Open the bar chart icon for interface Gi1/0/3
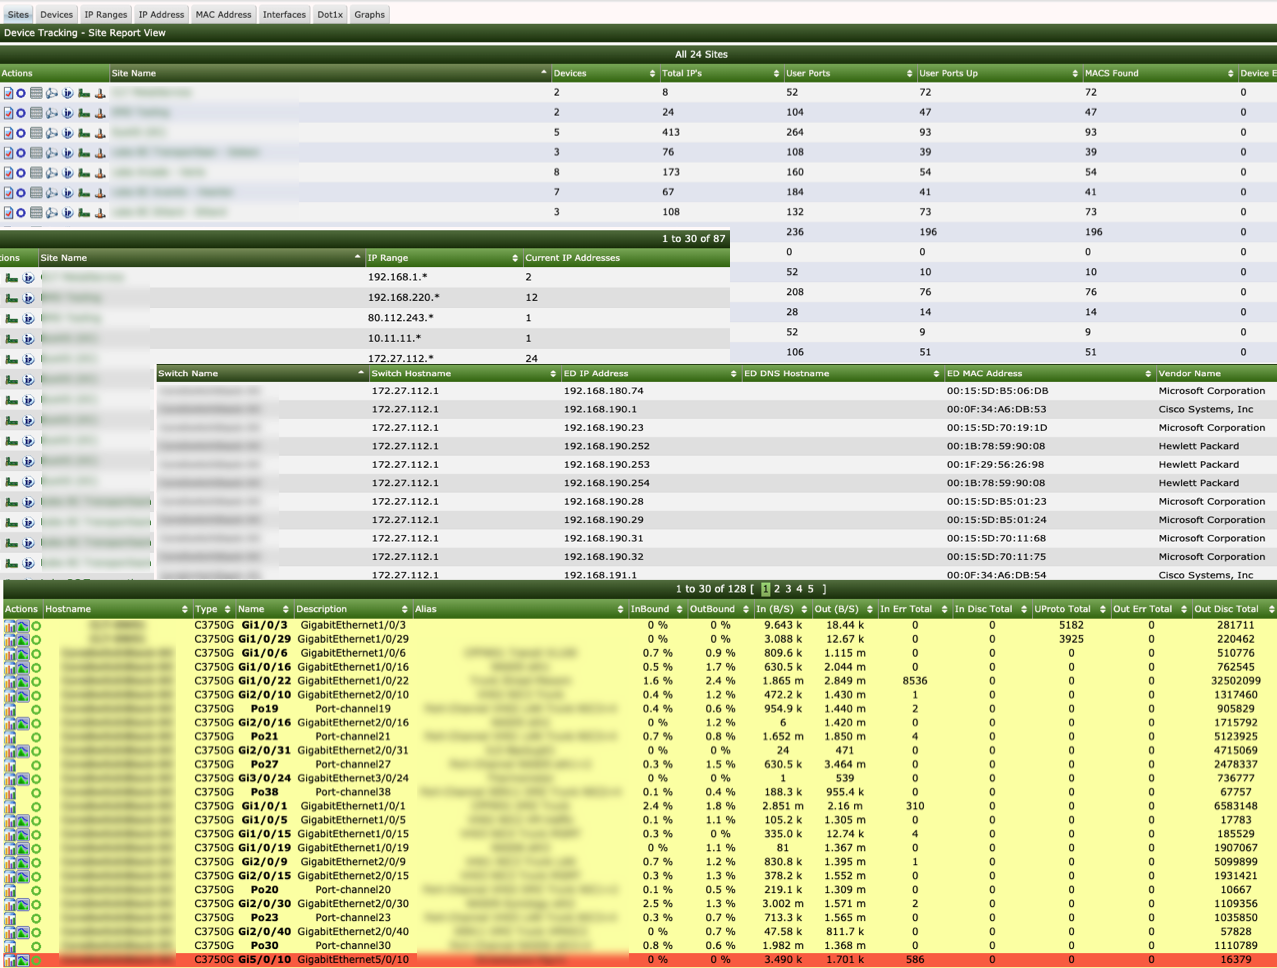The image size is (1277, 968). [x=10, y=626]
